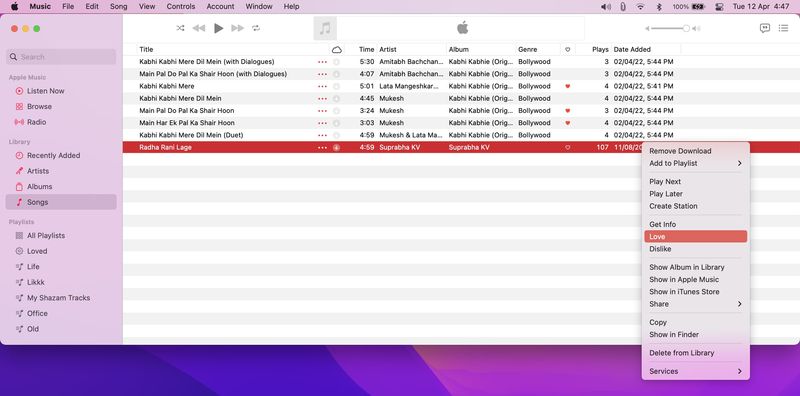Screen dimensions: 800x396
Task: Open Wi-Fi status in menu bar
Action: 640,7
